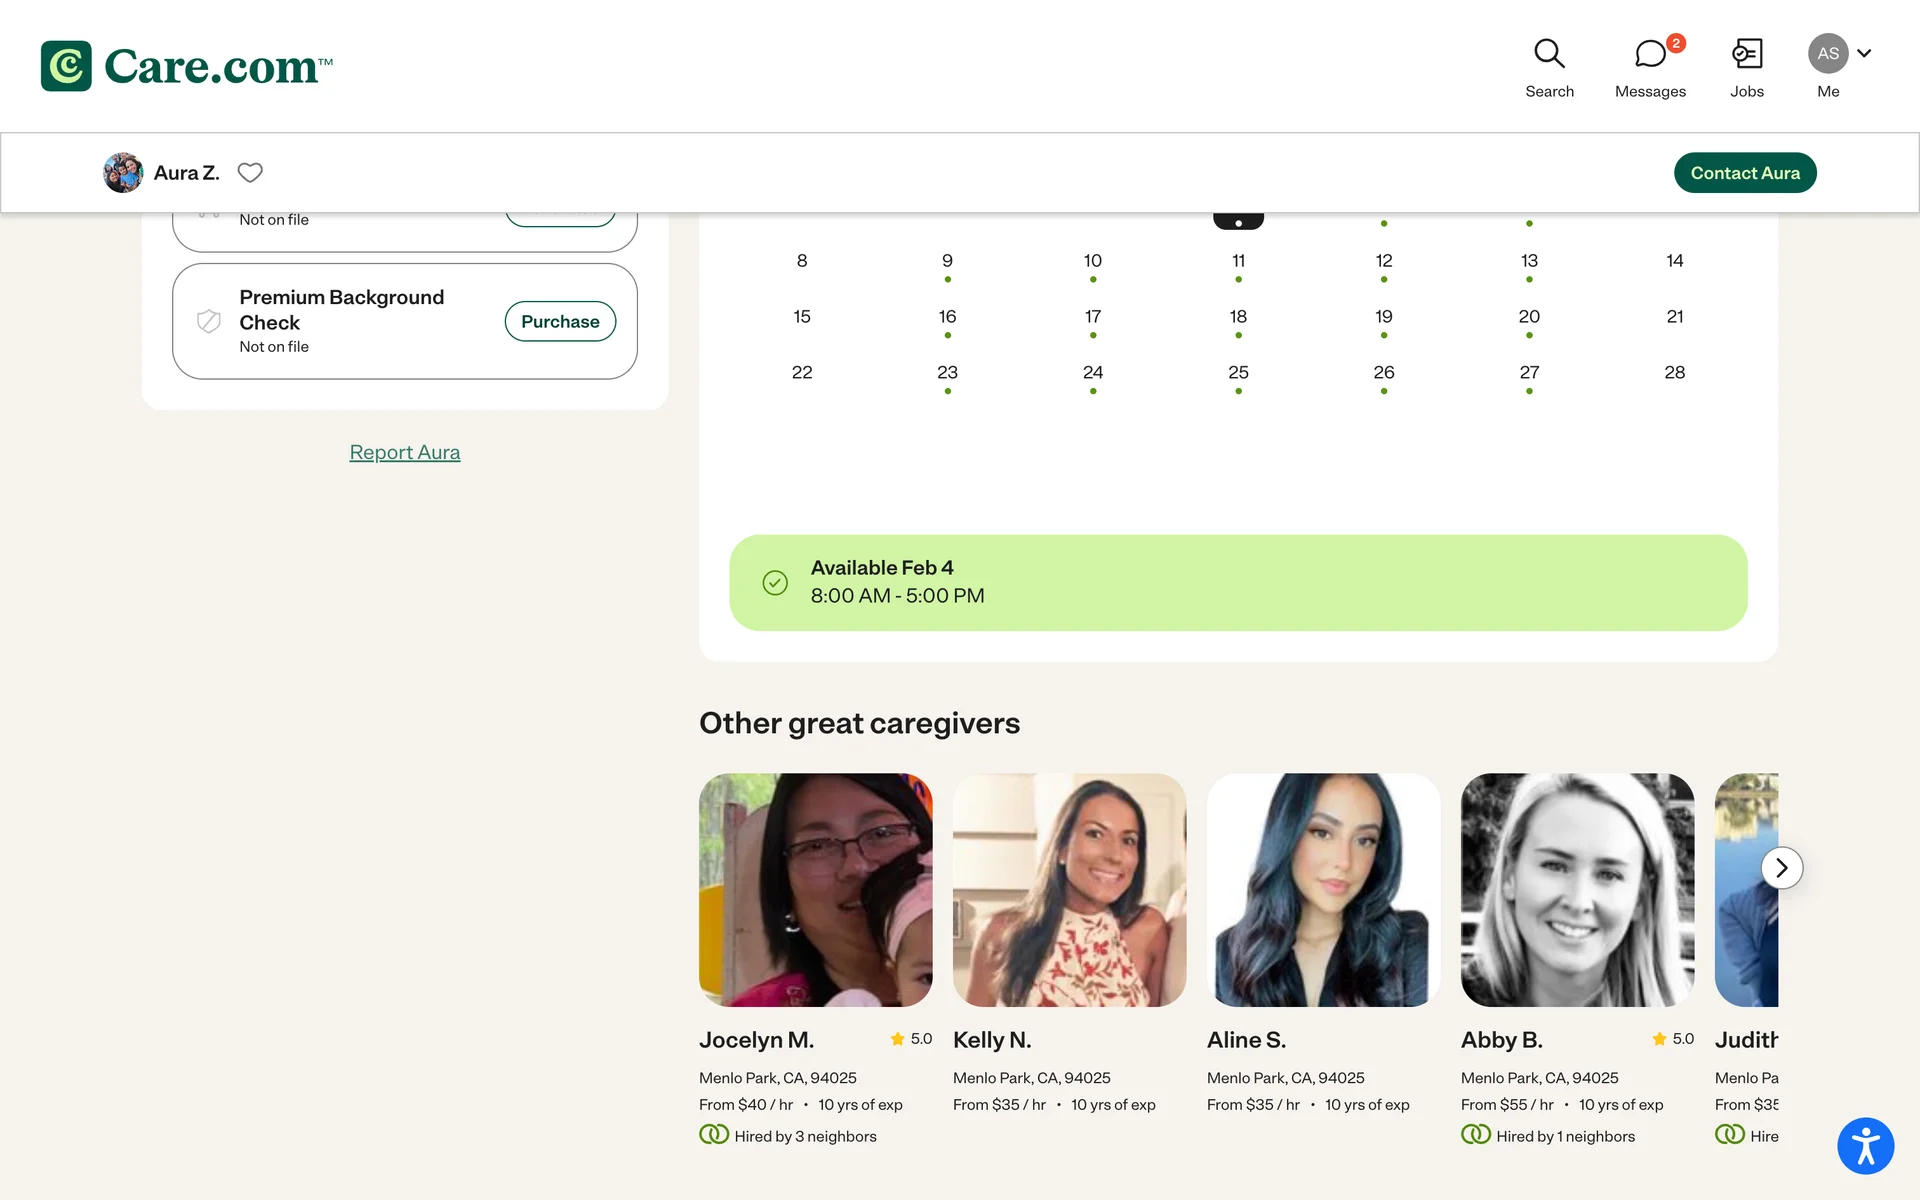Image resolution: width=1920 pixels, height=1200 pixels.
Task: Open the Jobs icon in header
Action: pyautogui.click(x=1747, y=54)
